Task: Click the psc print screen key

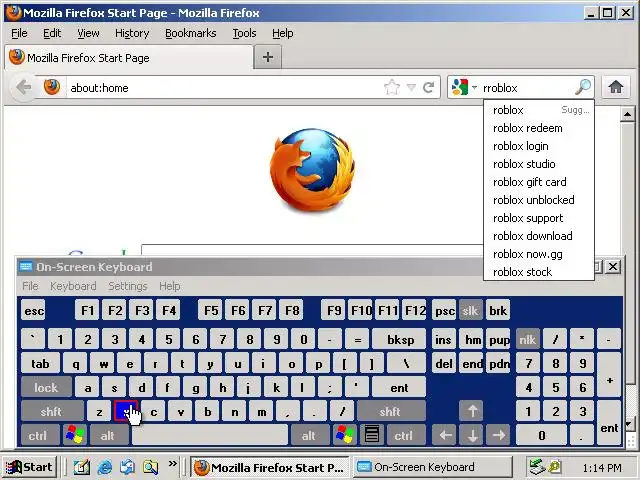Action: (x=444, y=311)
